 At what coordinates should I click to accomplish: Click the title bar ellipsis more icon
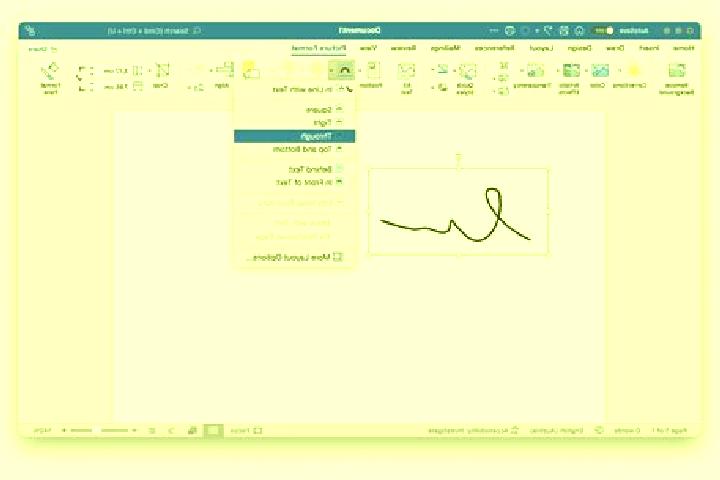tap(494, 31)
